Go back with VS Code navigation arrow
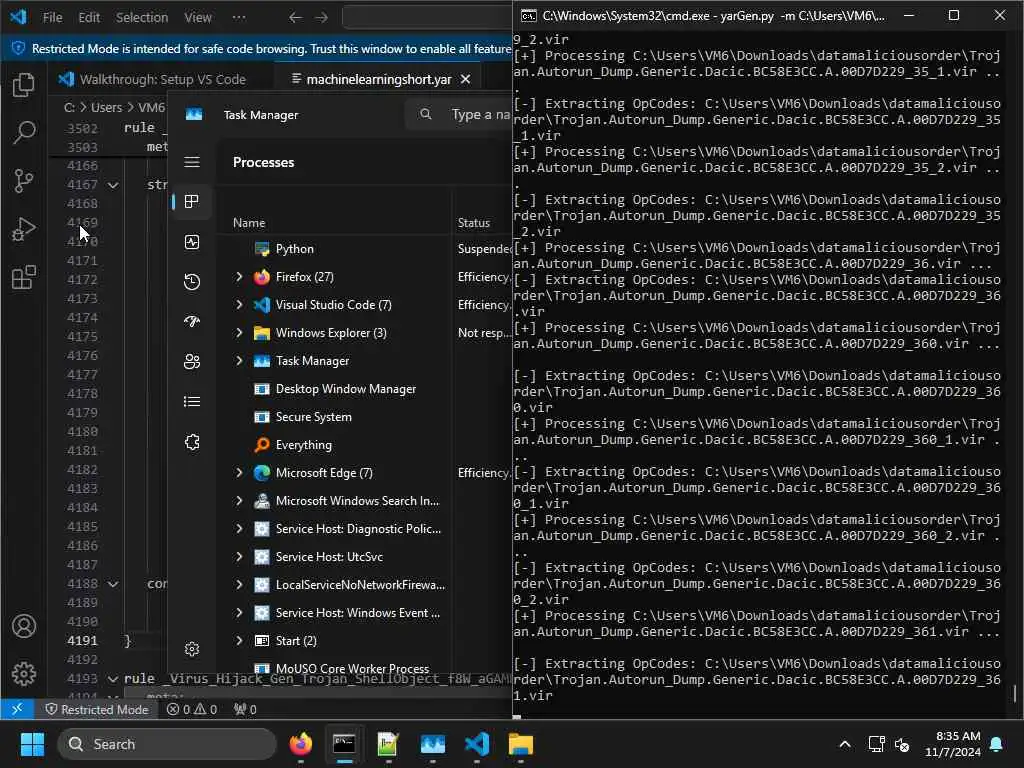Viewport: 1024px width, 768px height. point(295,18)
